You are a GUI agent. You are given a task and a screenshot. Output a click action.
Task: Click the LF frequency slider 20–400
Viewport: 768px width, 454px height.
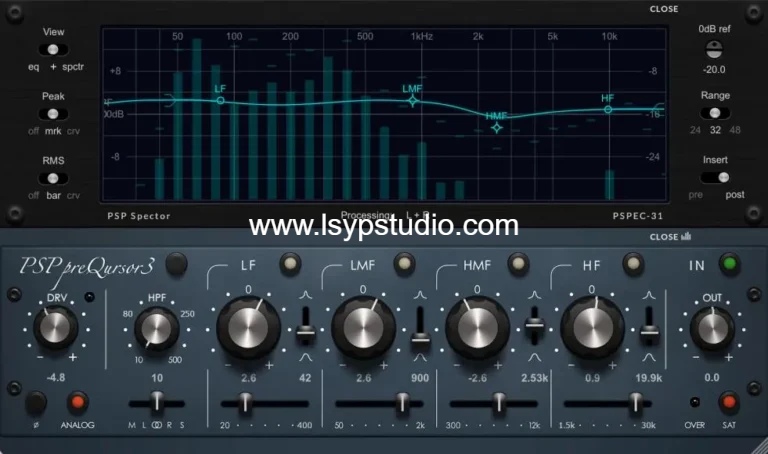pos(265,404)
